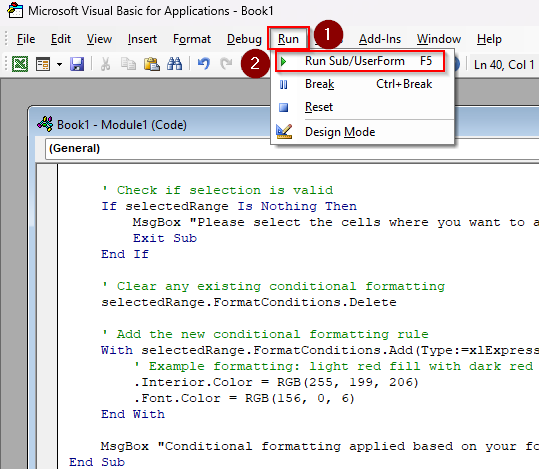Click the Save toolbar icon
Viewport: 539px width, 469px height.
click(x=77, y=64)
